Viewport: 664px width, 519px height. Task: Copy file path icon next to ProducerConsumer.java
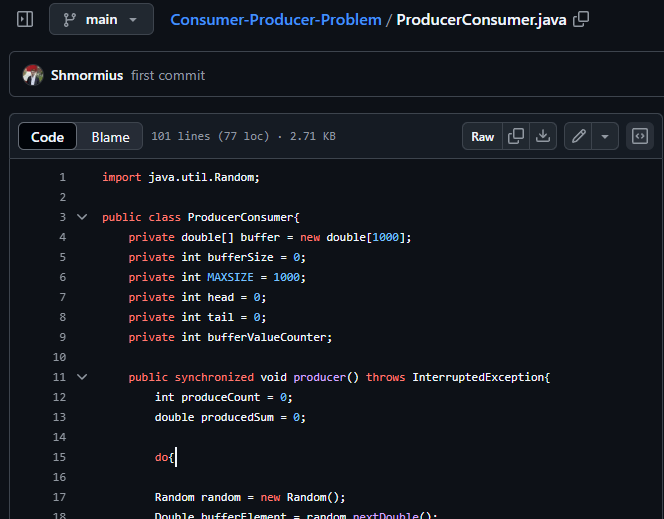tap(581, 19)
